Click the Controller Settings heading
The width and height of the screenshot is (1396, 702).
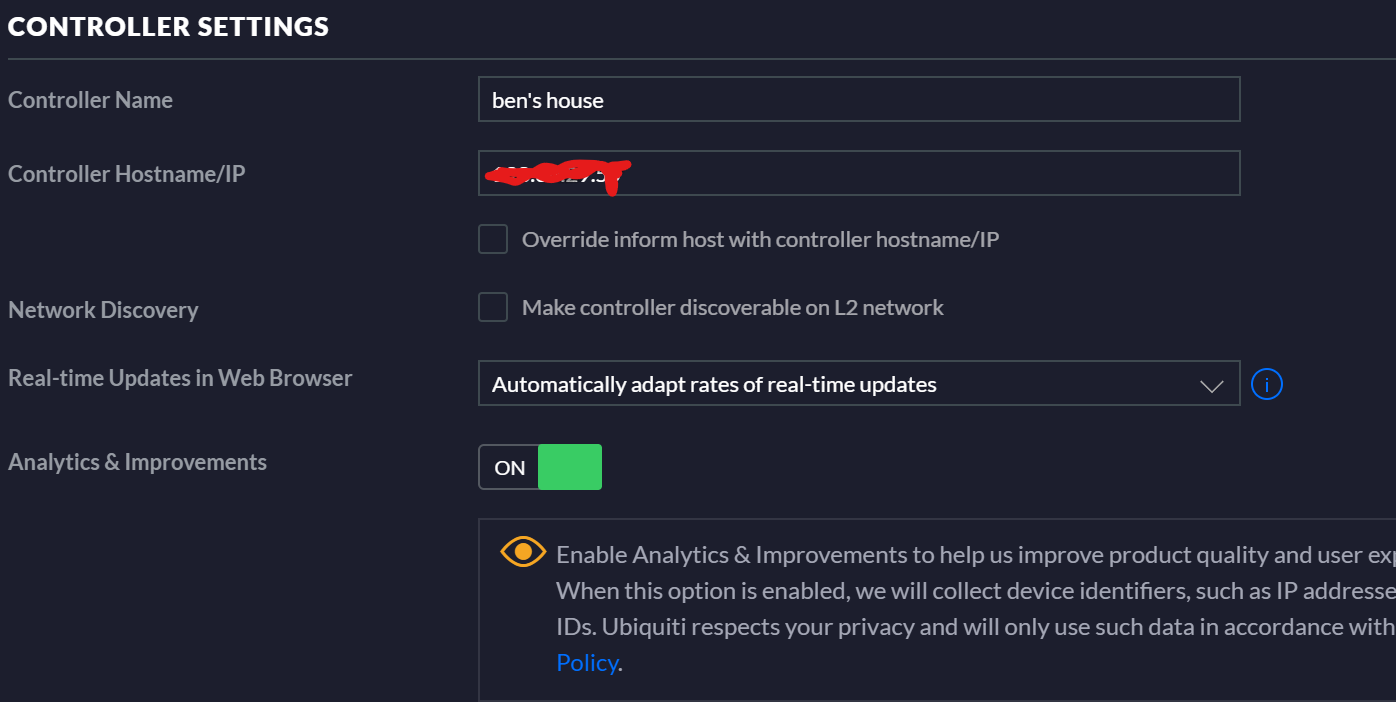coord(168,26)
